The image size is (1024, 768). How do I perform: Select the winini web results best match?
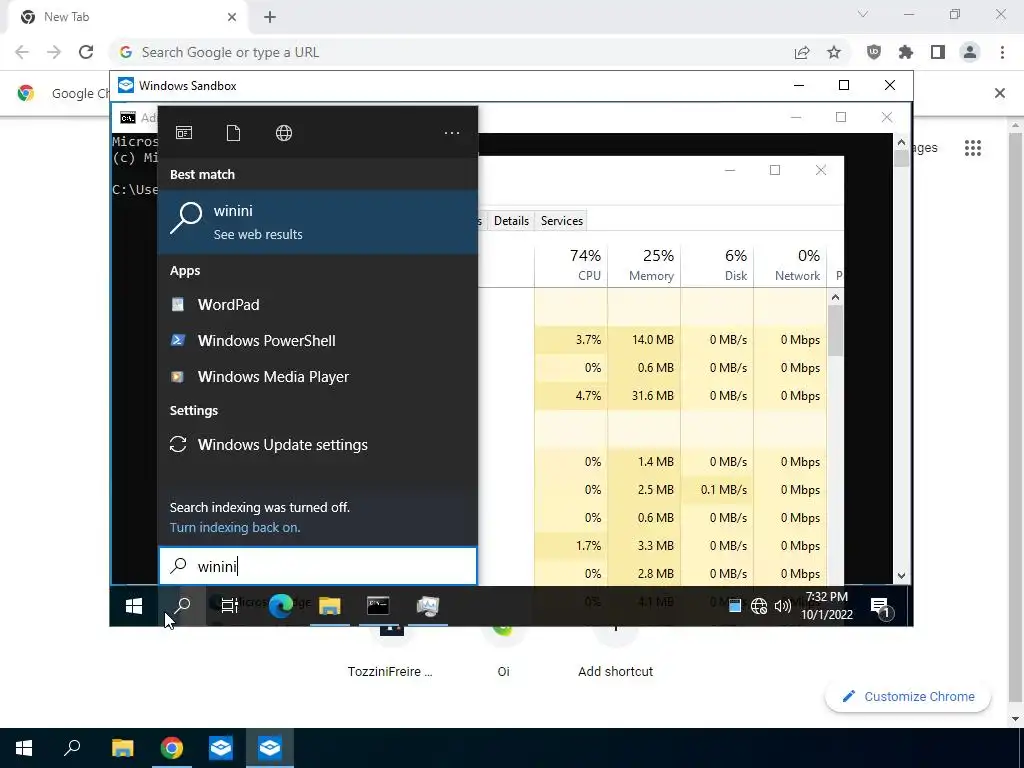317,222
